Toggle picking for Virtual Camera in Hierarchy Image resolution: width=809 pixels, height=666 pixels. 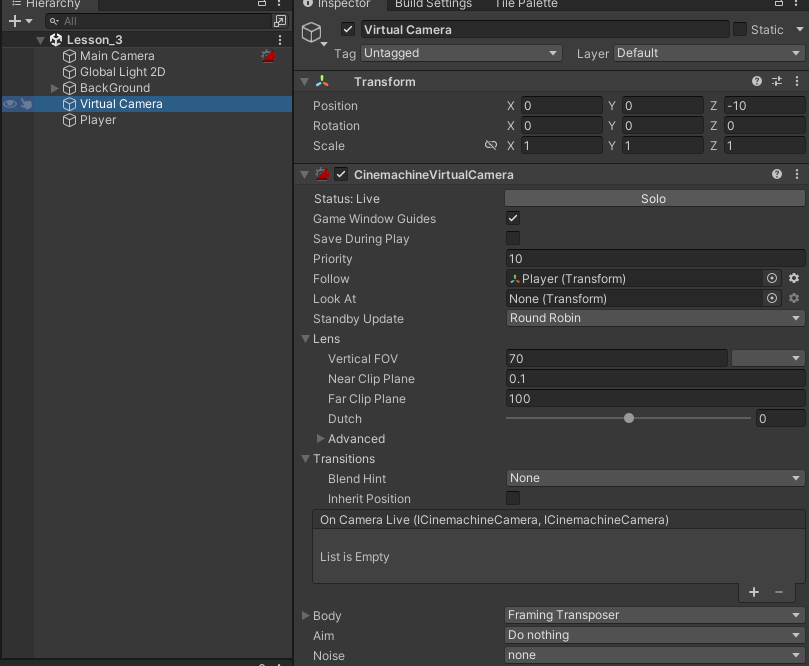point(26,104)
